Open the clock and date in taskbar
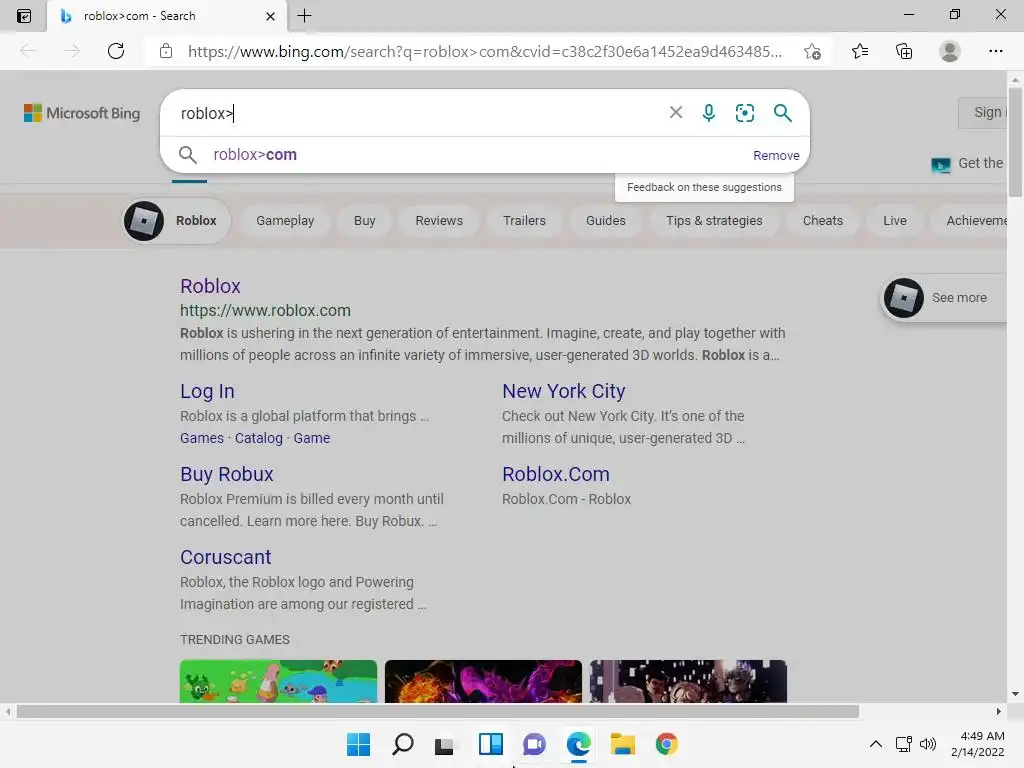 tap(978, 744)
